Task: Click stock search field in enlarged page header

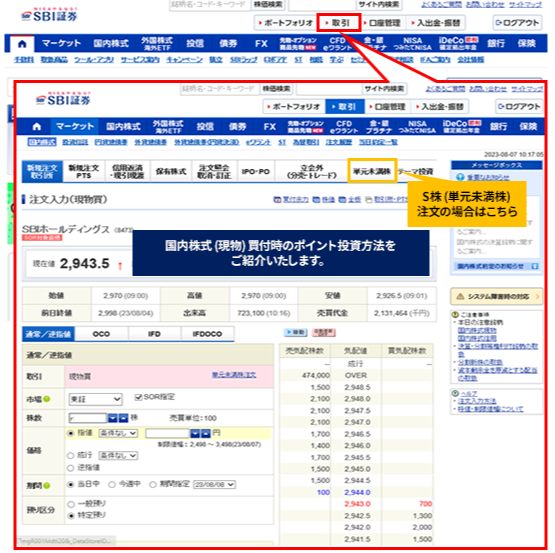Action: pos(219,89)
